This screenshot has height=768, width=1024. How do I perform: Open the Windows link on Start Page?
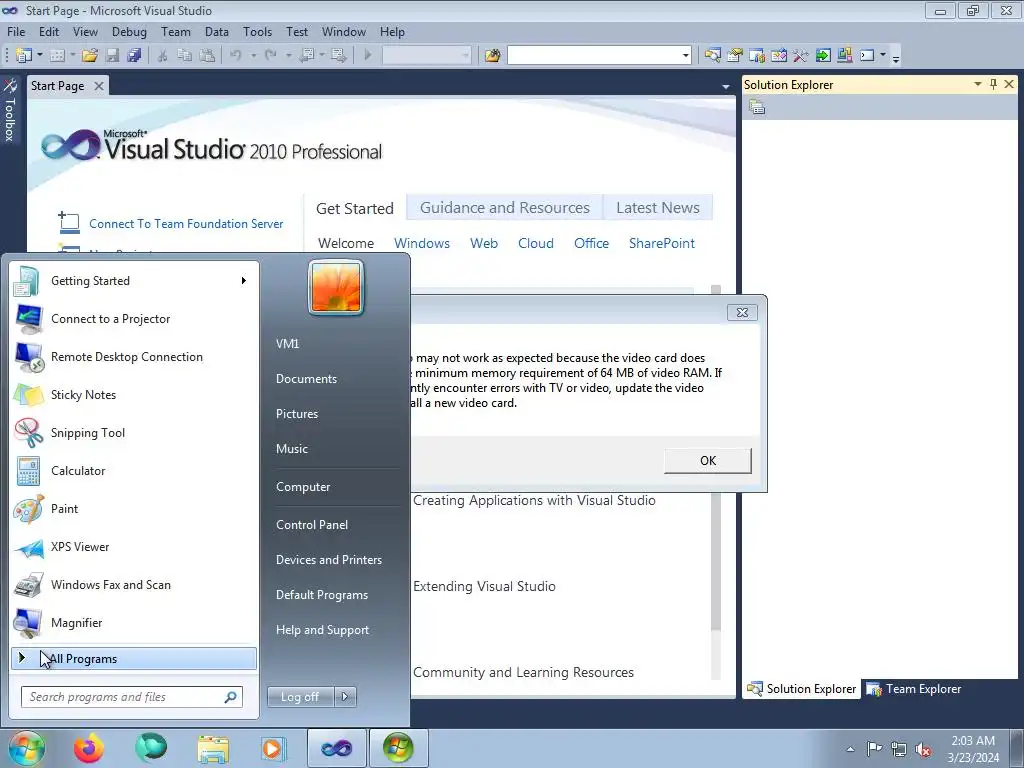pos(422,243)
